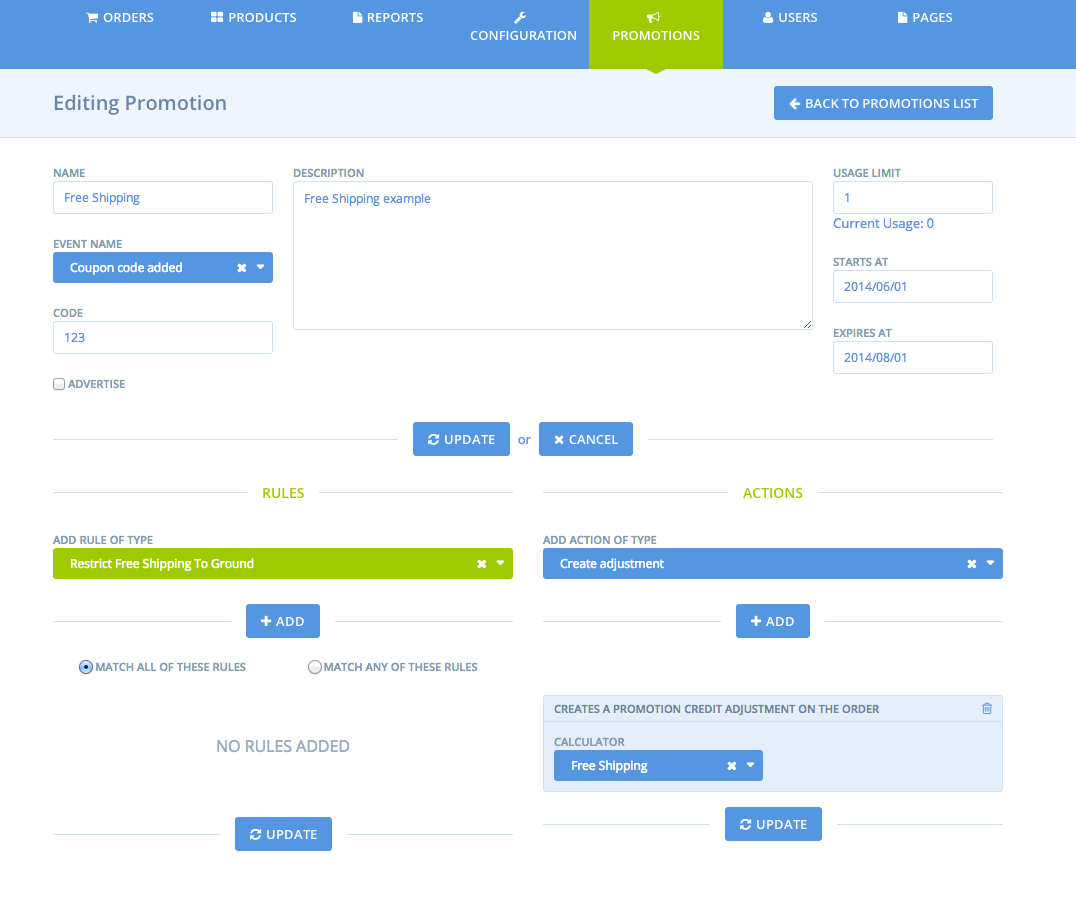Add the selected action with Add button
Viewport: 1076px width, 910px height.
coord(773,621)
